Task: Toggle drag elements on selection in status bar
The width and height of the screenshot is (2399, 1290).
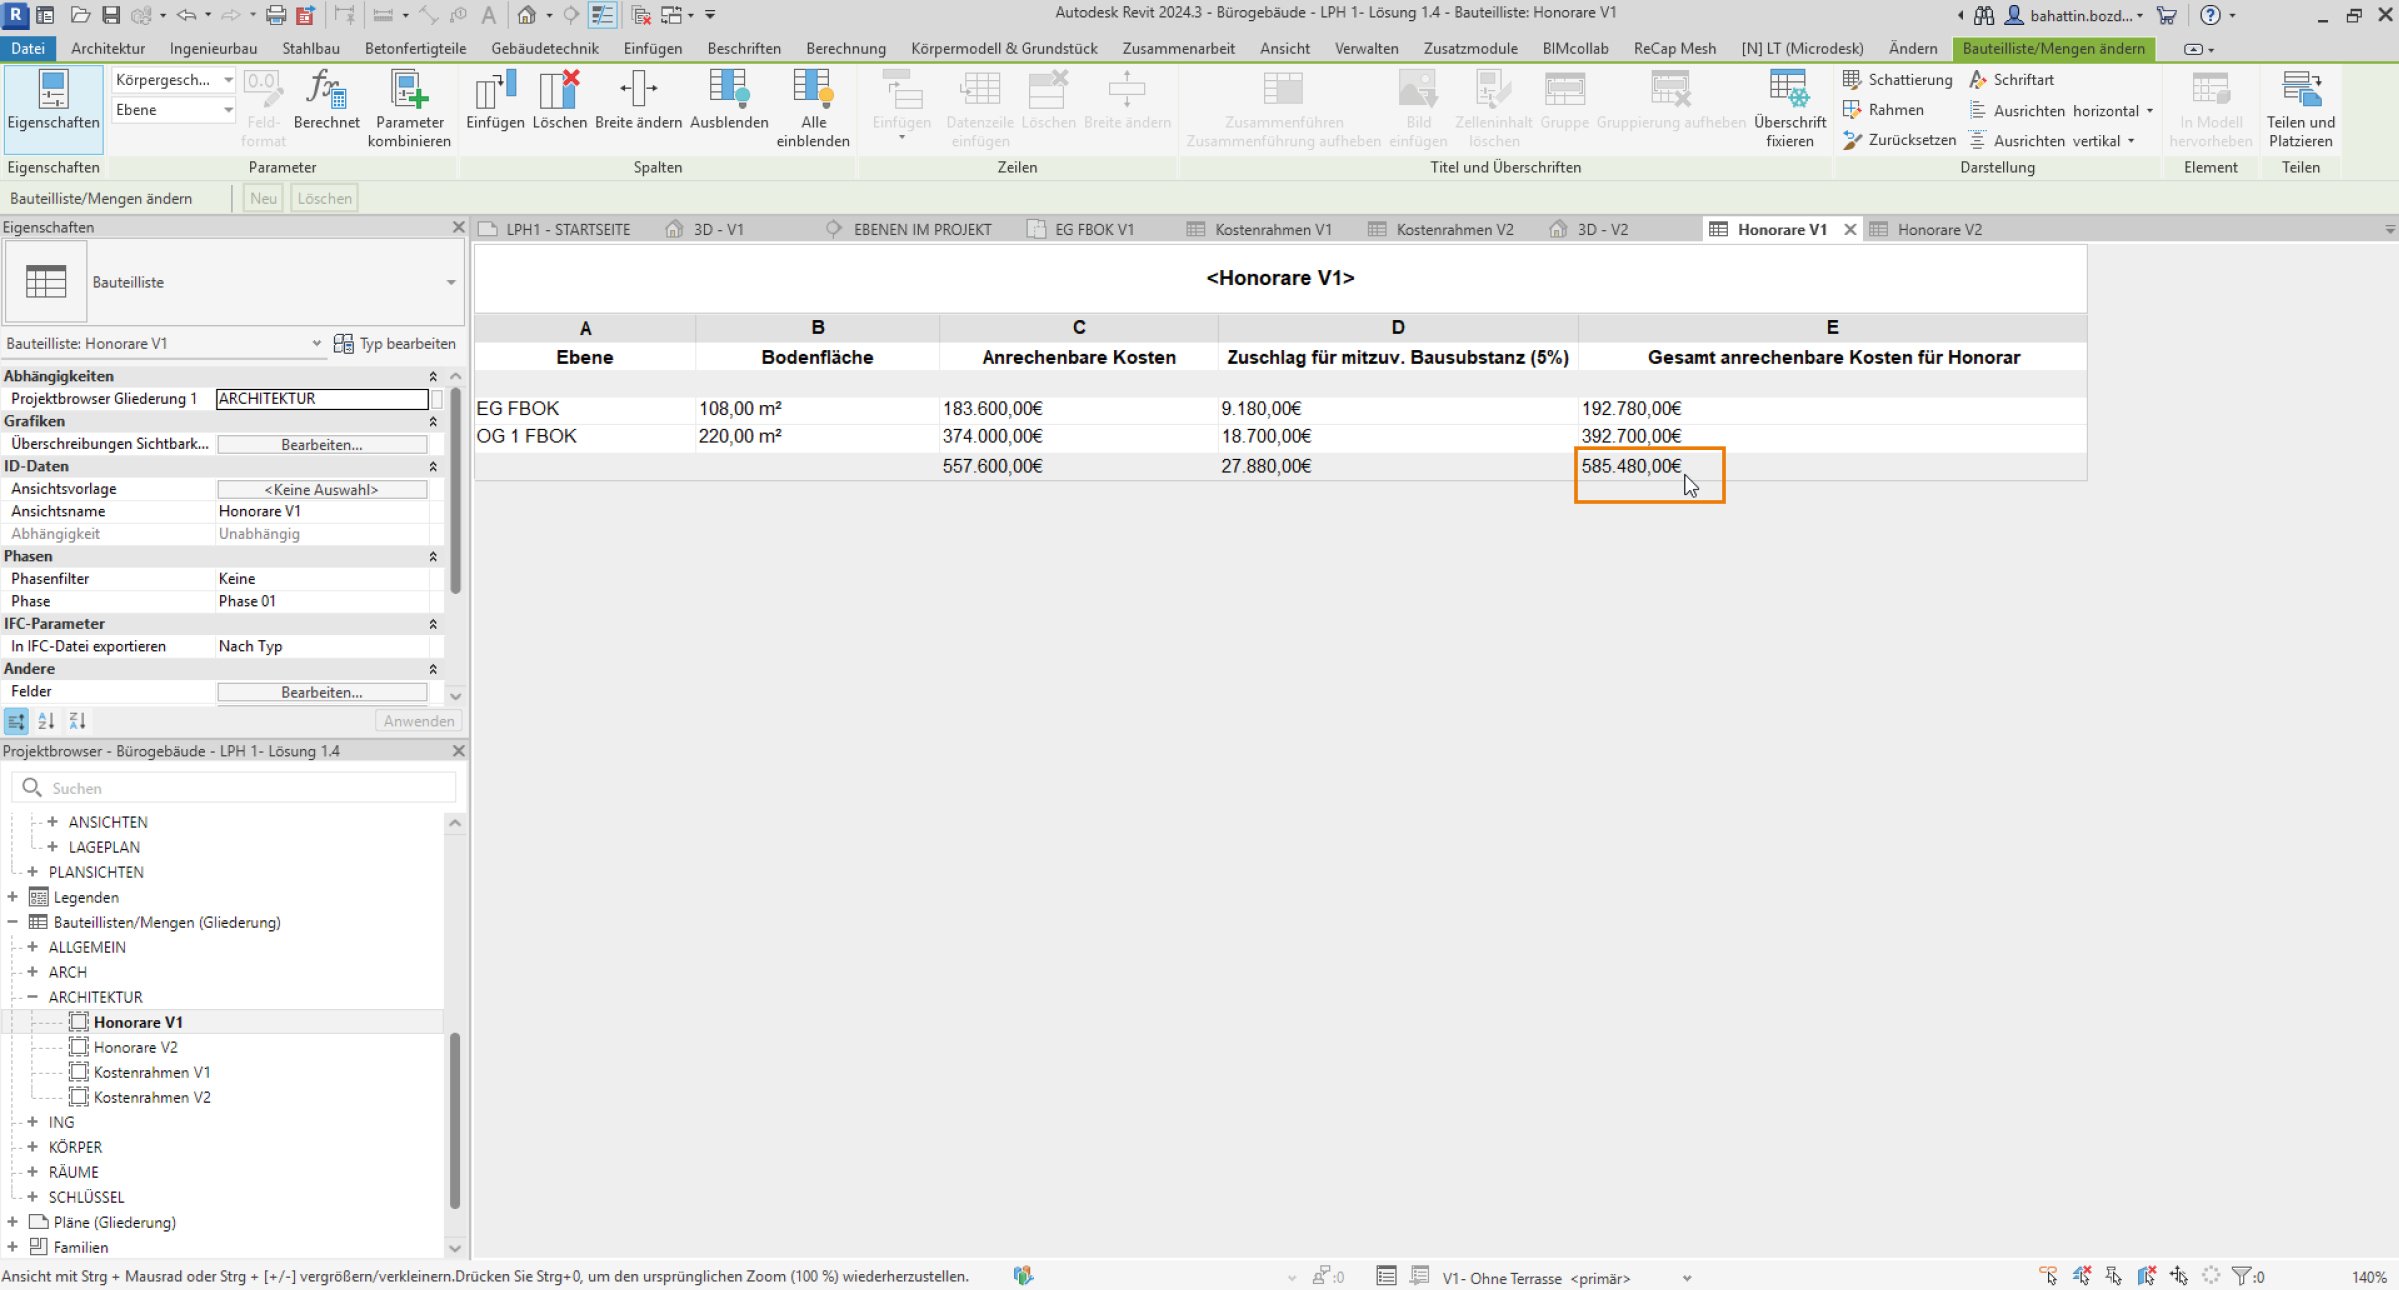Action: click(2179, 1276)
